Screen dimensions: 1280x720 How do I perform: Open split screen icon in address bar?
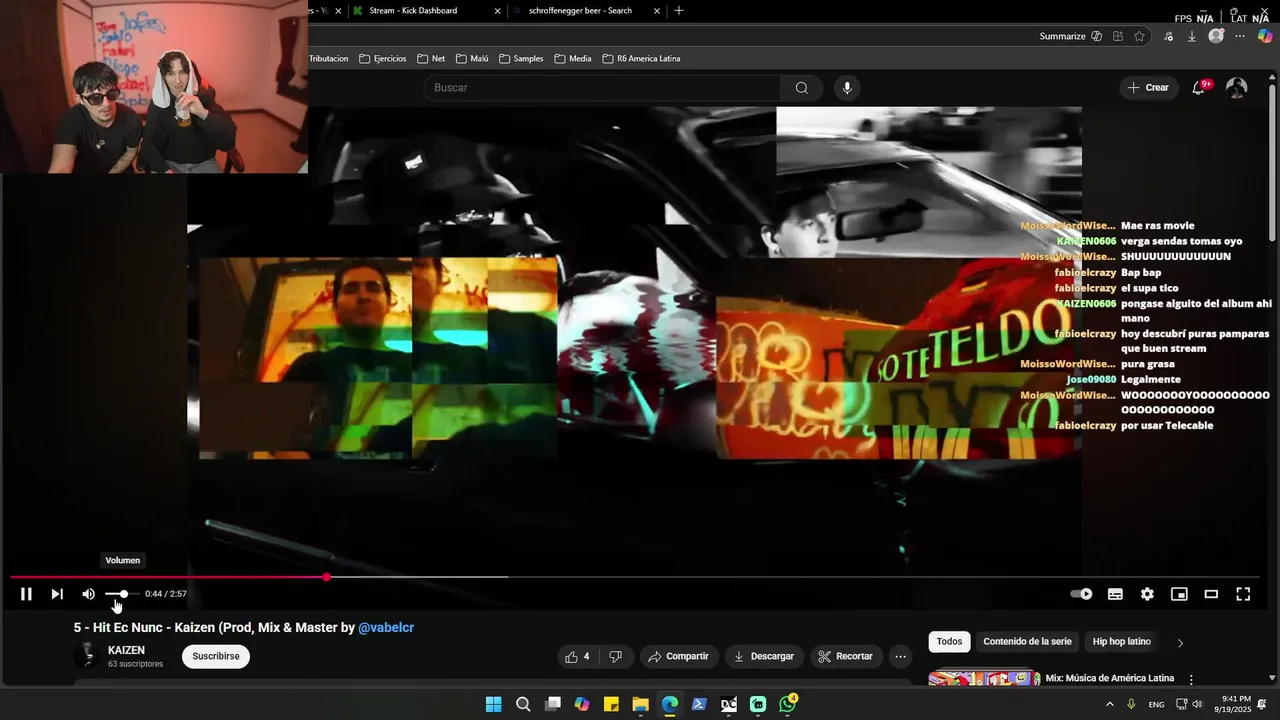pos(1118,36)
